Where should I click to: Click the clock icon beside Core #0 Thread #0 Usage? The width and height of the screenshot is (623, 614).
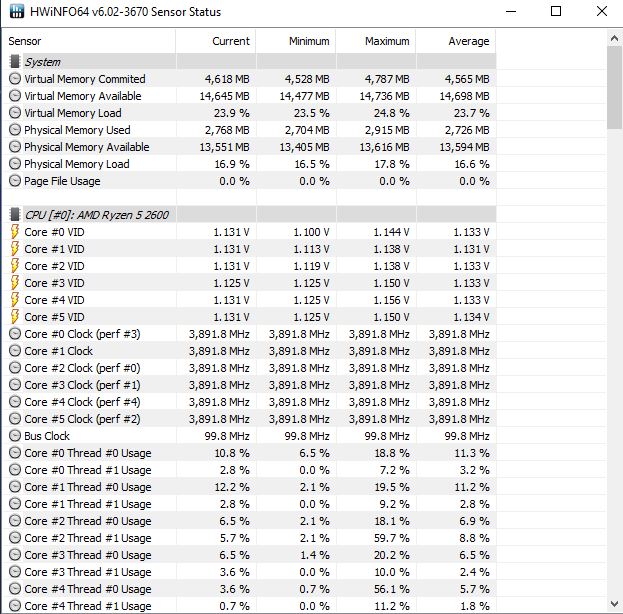click(15, 453)
